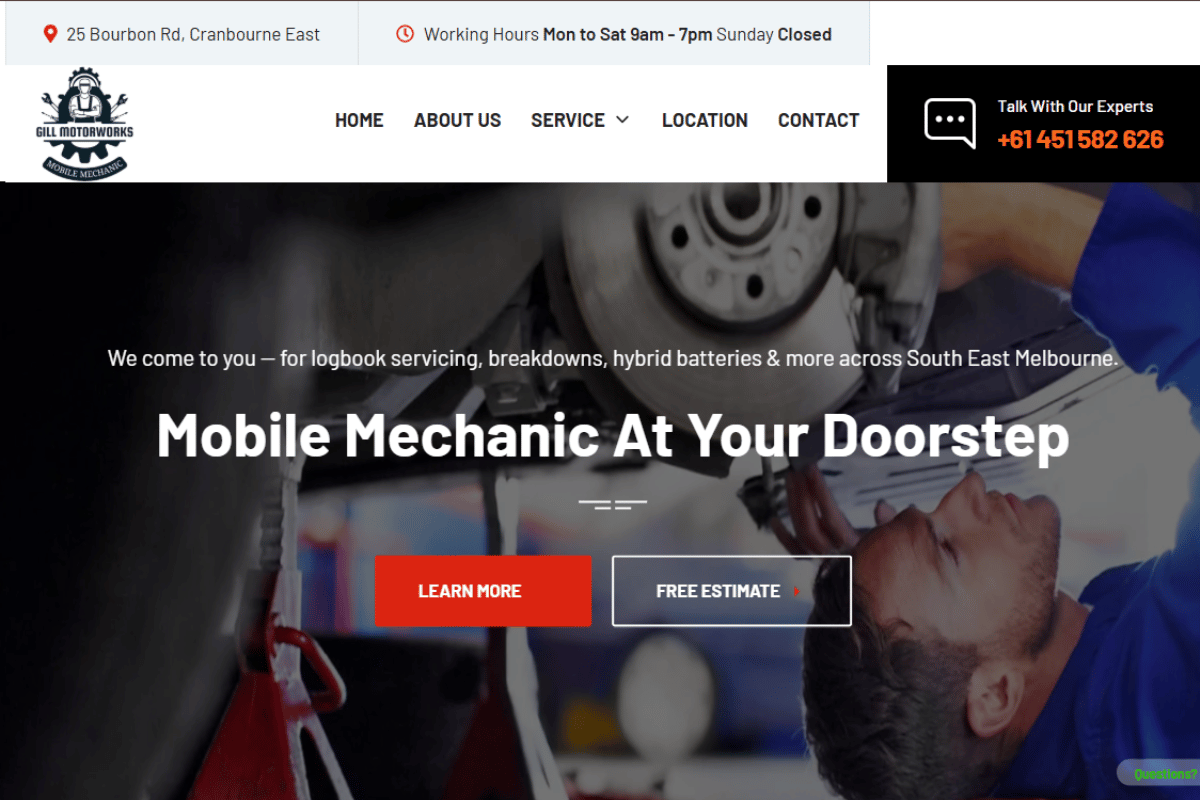Call the phone number +61 451 582 626
This screenshot has width=1200, height=800.
pos(1080,139)
